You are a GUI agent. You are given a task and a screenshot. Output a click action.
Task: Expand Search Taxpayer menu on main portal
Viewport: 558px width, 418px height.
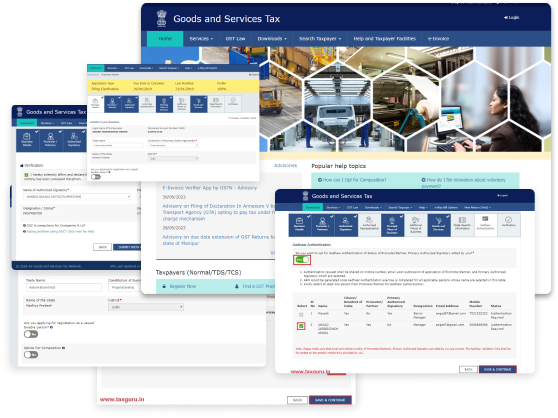pos(320,39)
